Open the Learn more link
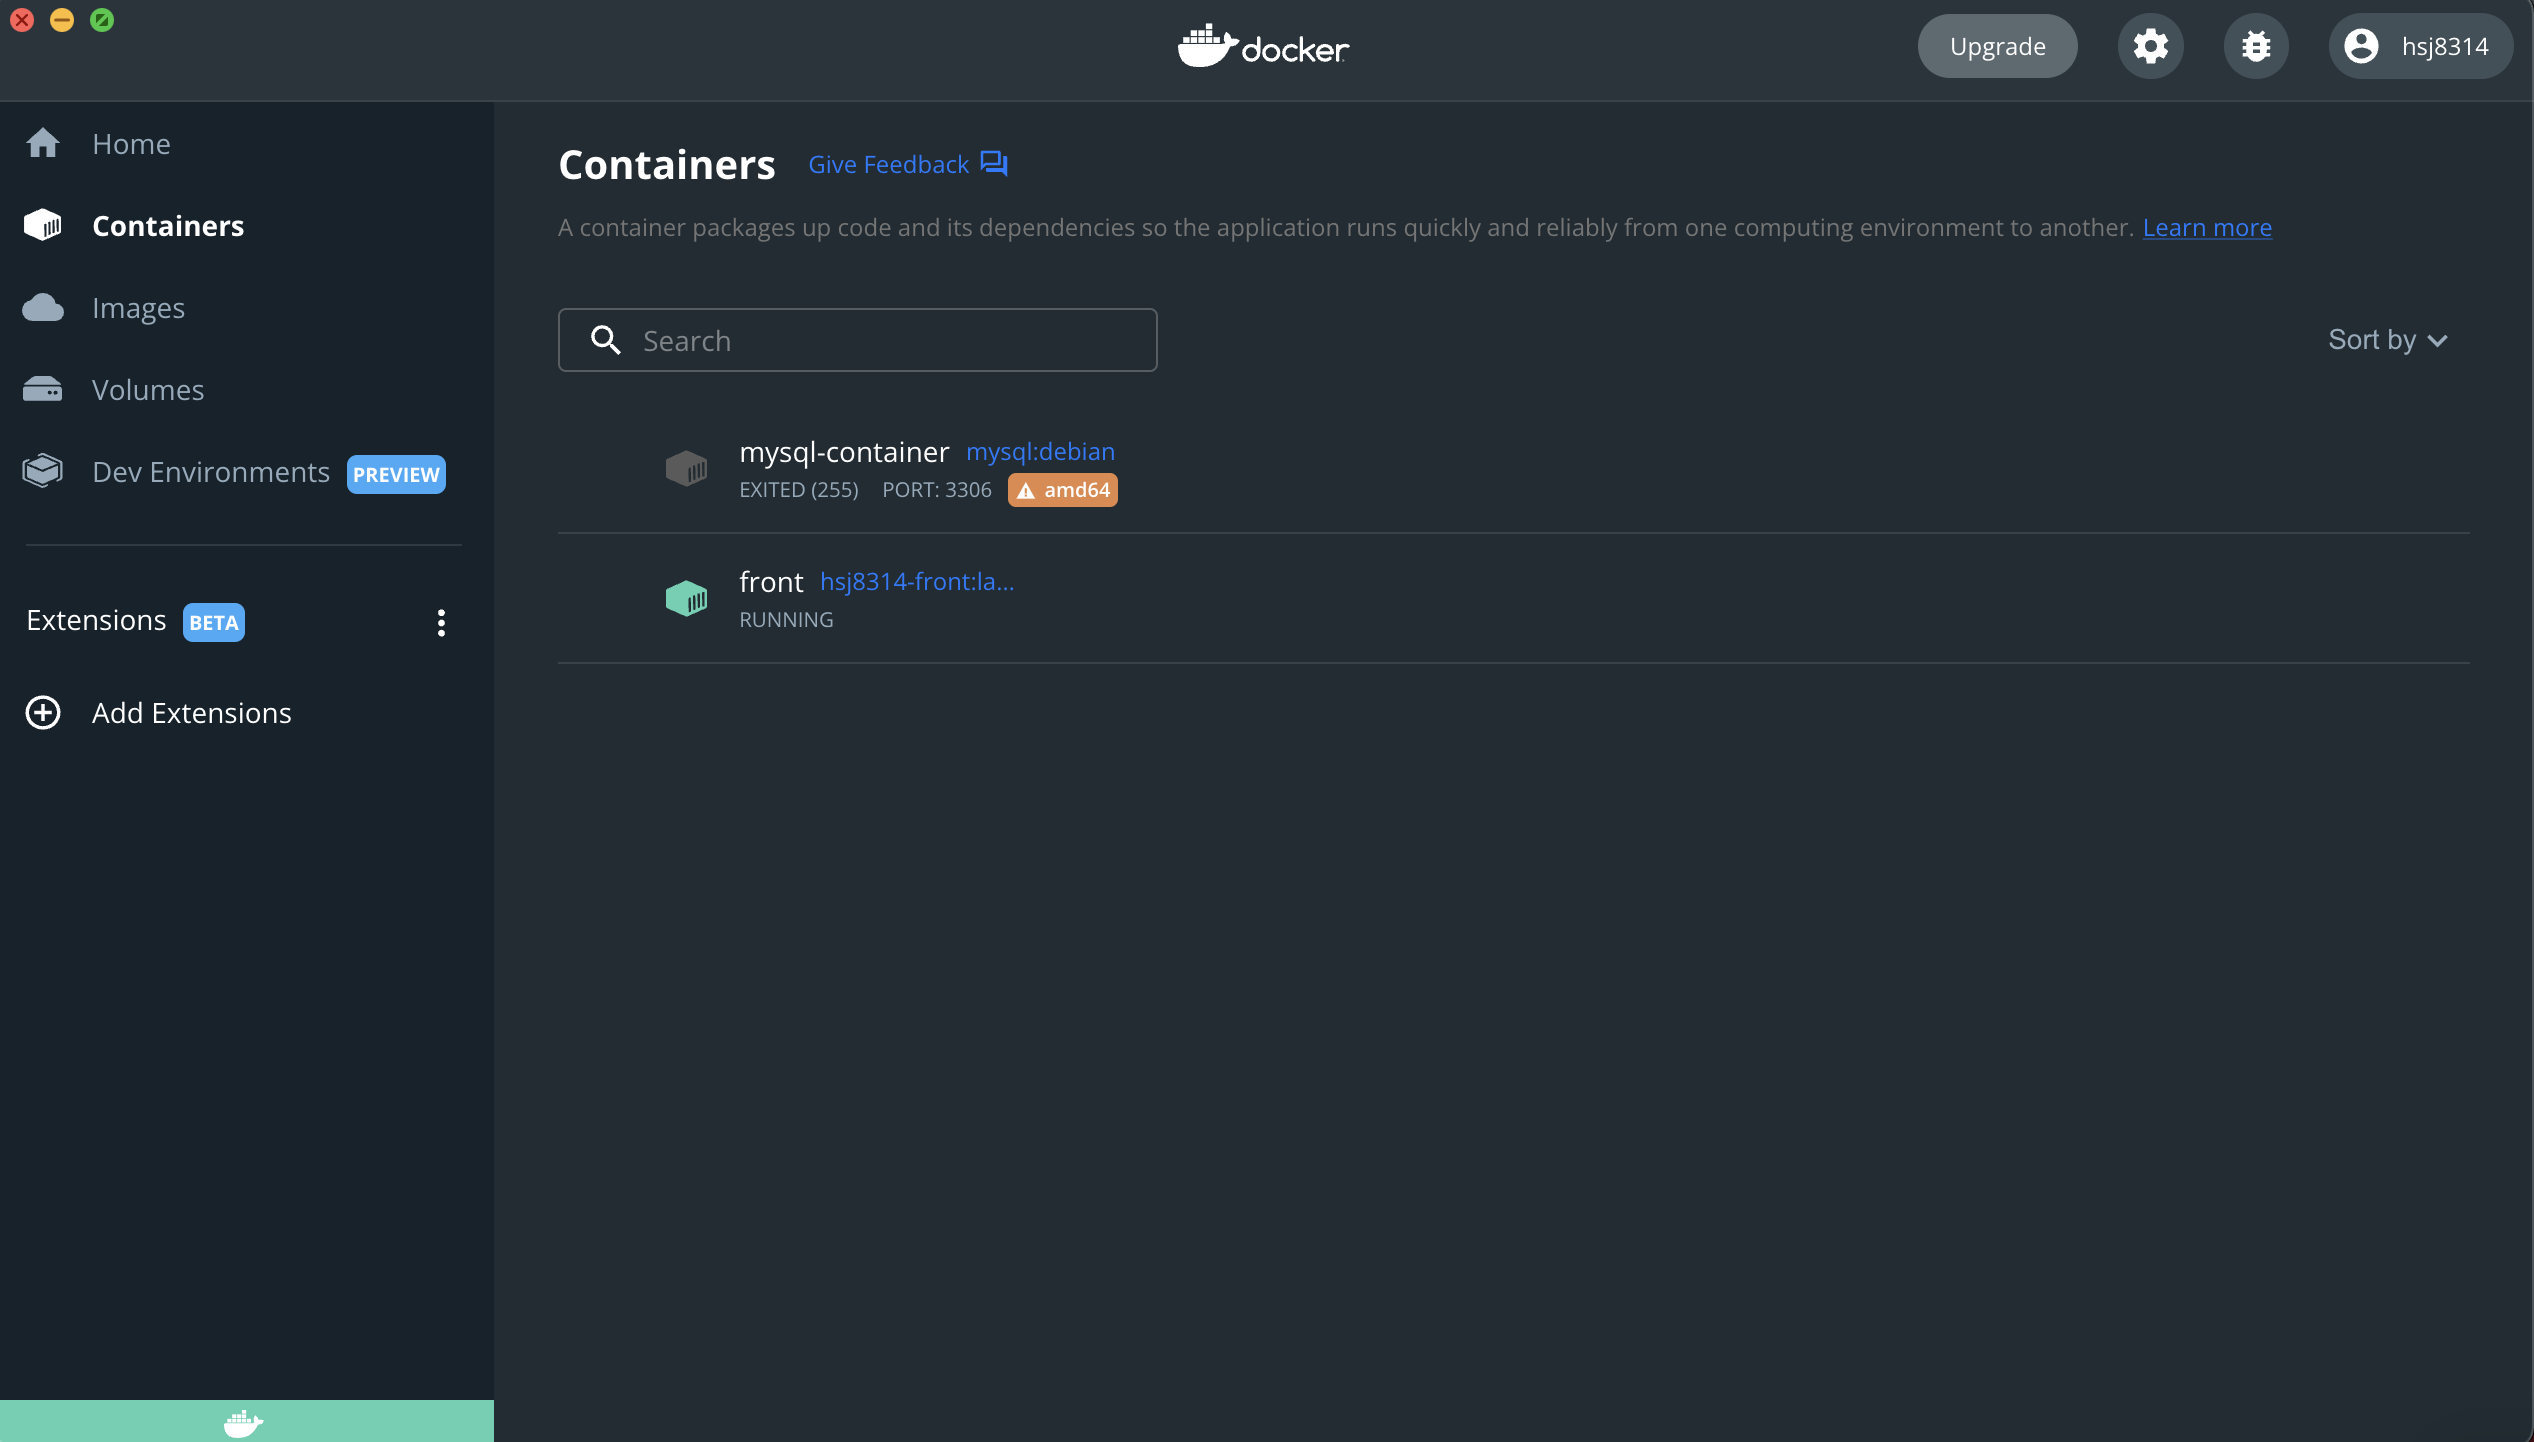The width and height of the screenshot is (2534, 1442). (2207, 228)
